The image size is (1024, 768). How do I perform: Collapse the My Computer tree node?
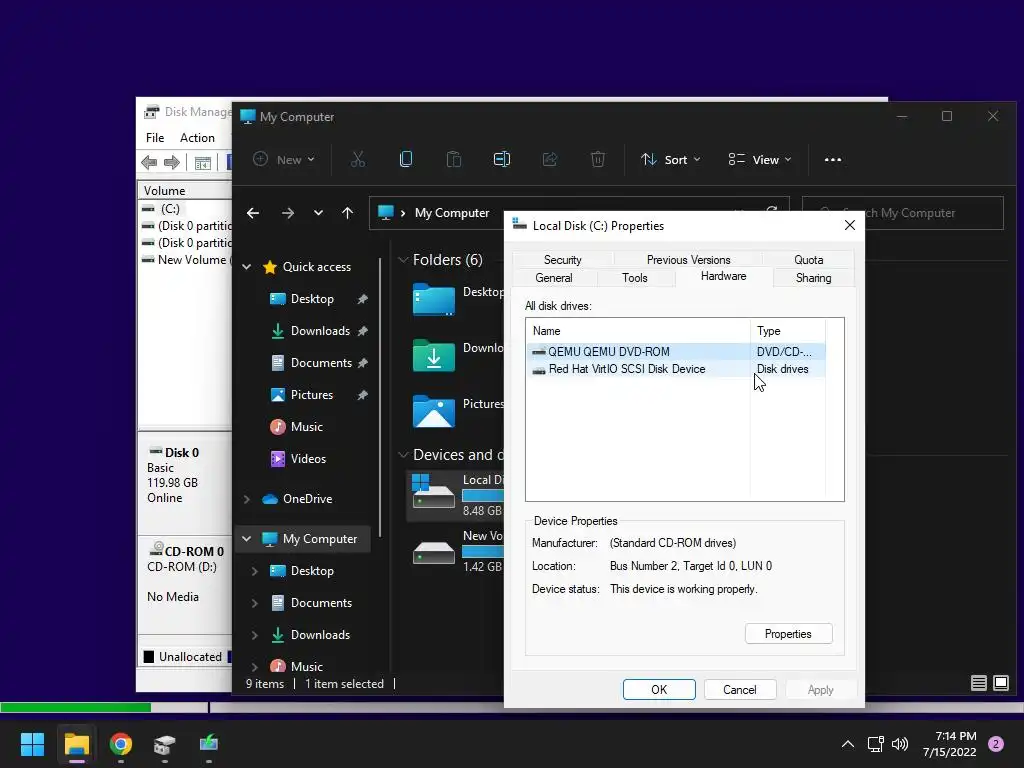[x=247, y=539]
